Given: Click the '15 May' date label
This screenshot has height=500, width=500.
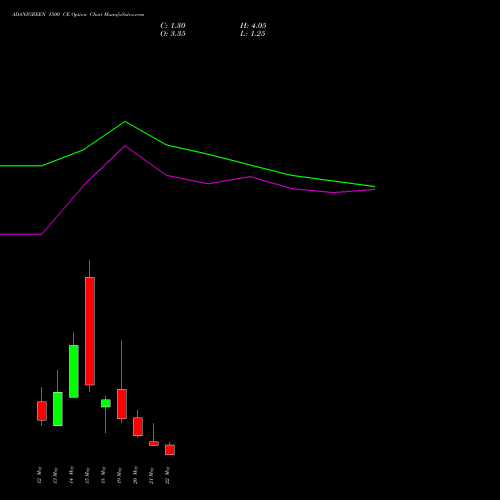Looking at the screenshot, I should [87, 475].
